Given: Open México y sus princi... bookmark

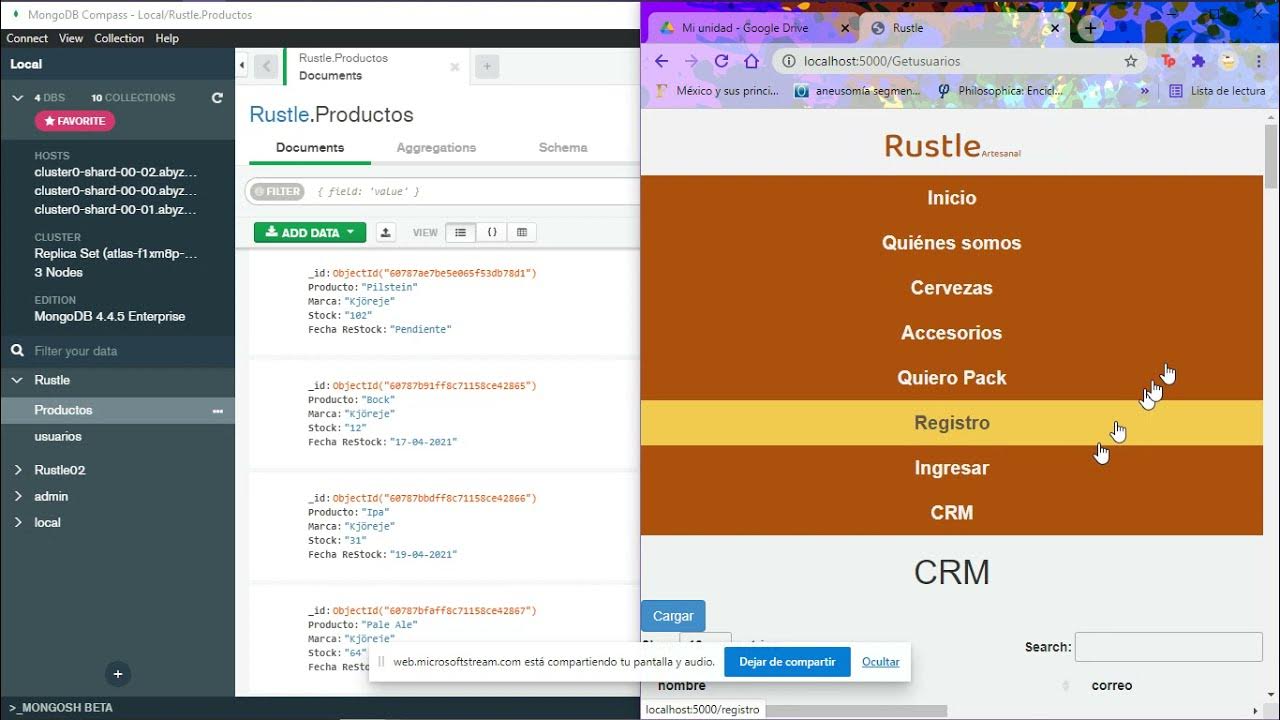Looking at the screenshot, I should point(717,90).
